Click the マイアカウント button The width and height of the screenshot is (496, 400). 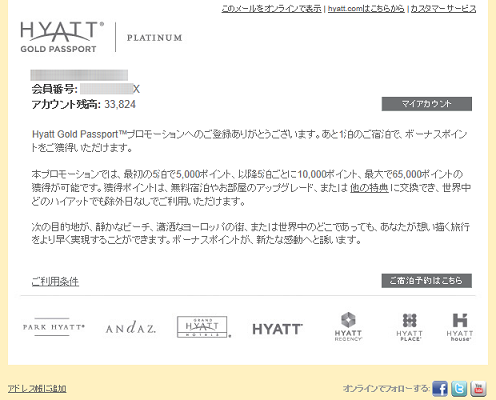427,104
